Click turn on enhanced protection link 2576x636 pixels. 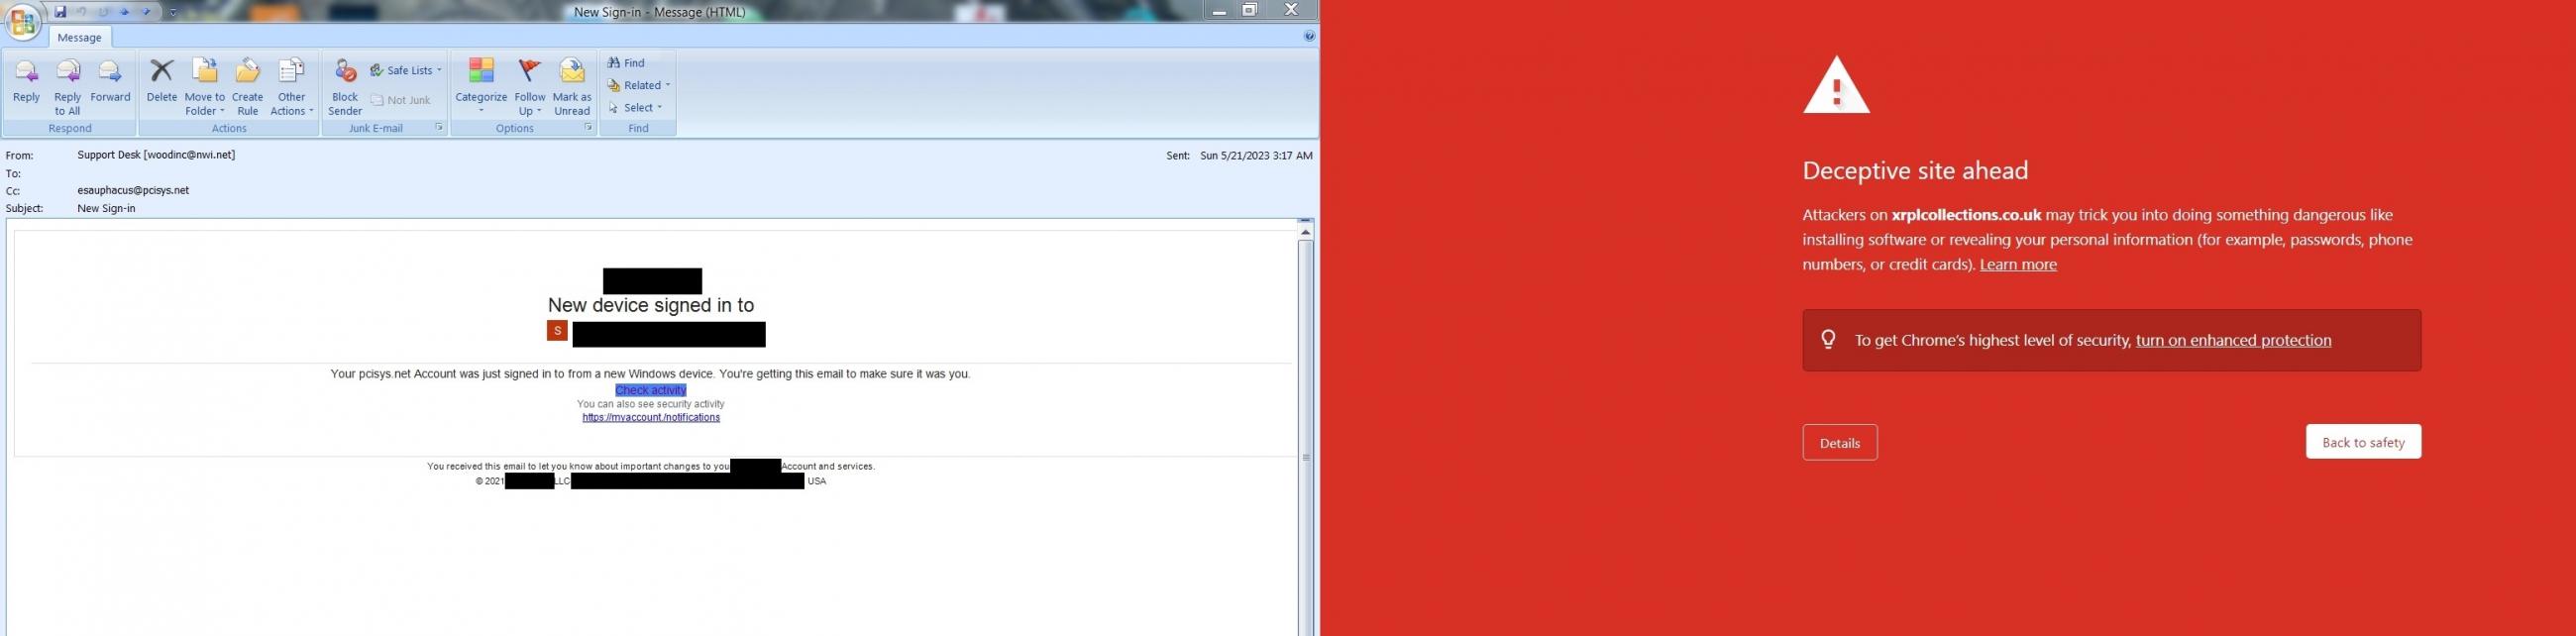(2232, 340)
